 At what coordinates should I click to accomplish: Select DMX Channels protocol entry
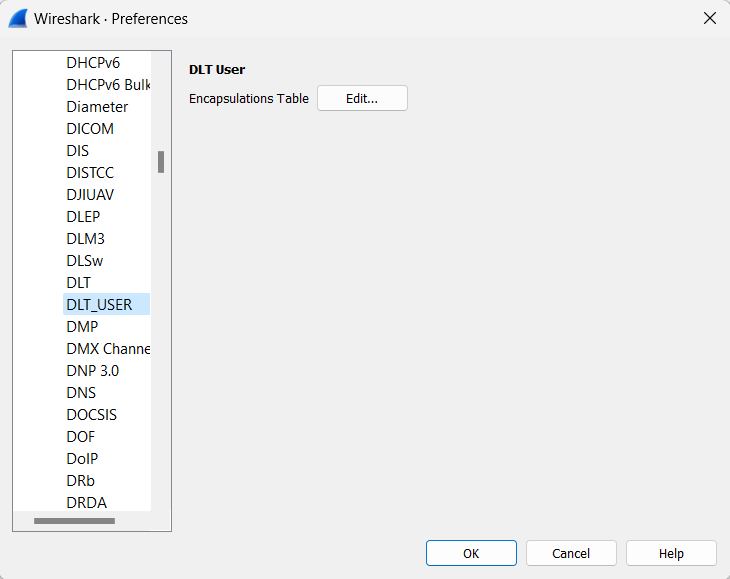coord(108,349)
